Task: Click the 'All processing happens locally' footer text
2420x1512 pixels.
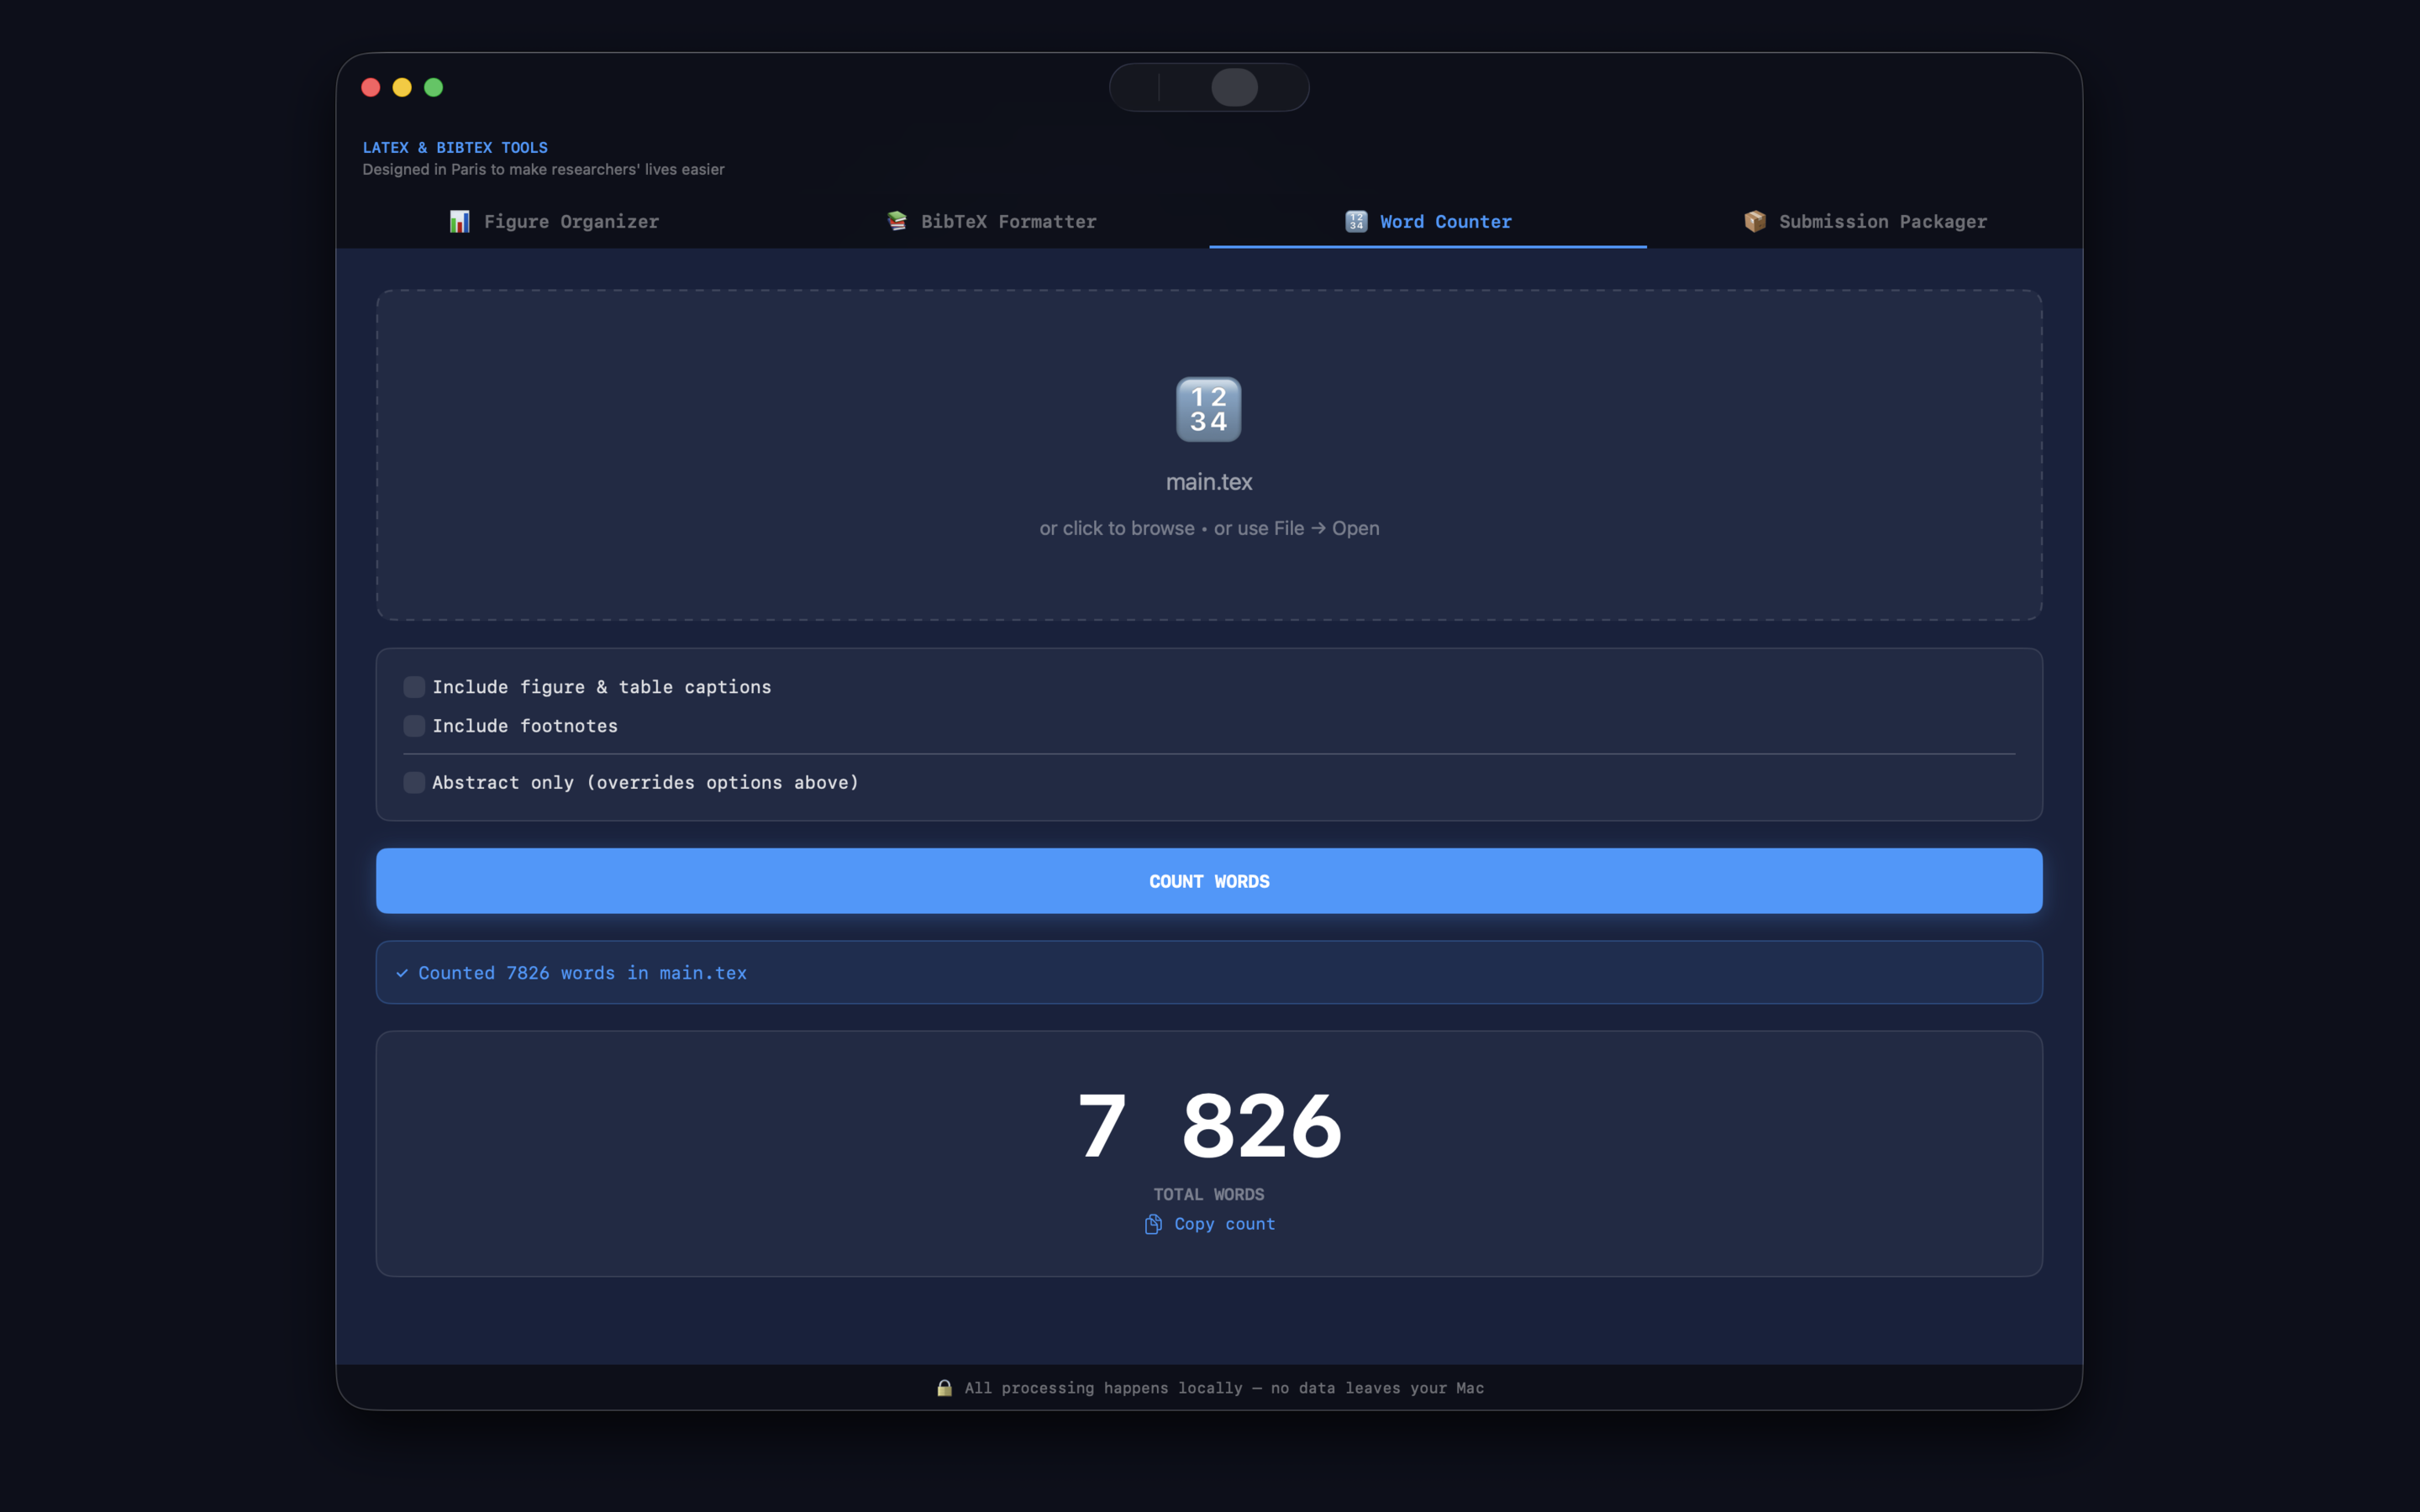Action: 1224,1388
